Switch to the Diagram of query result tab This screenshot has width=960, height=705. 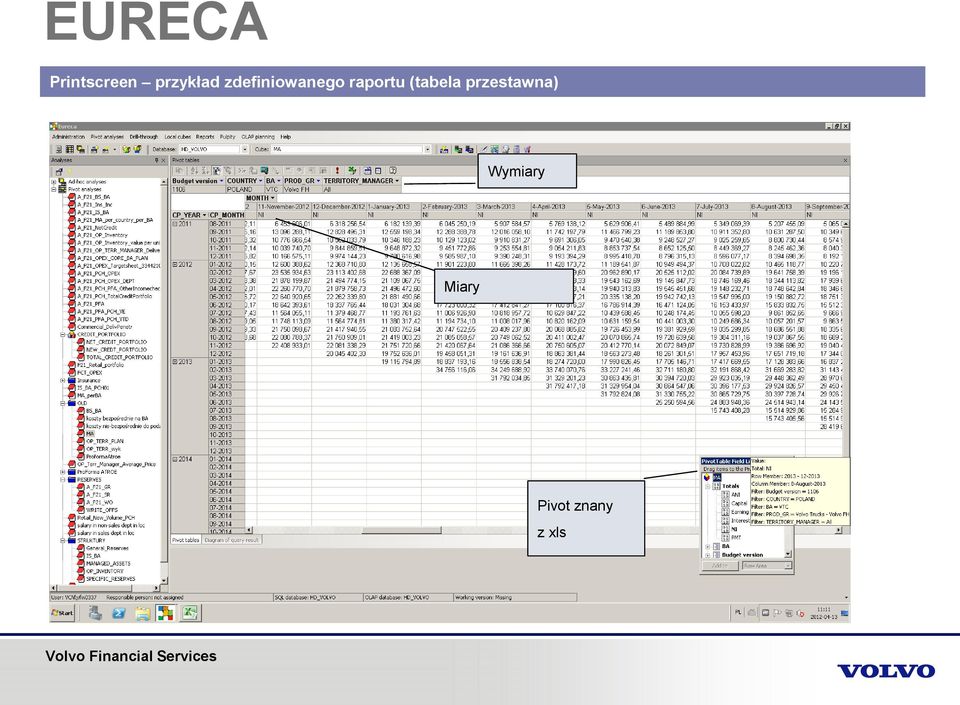(x=231, y=540)
